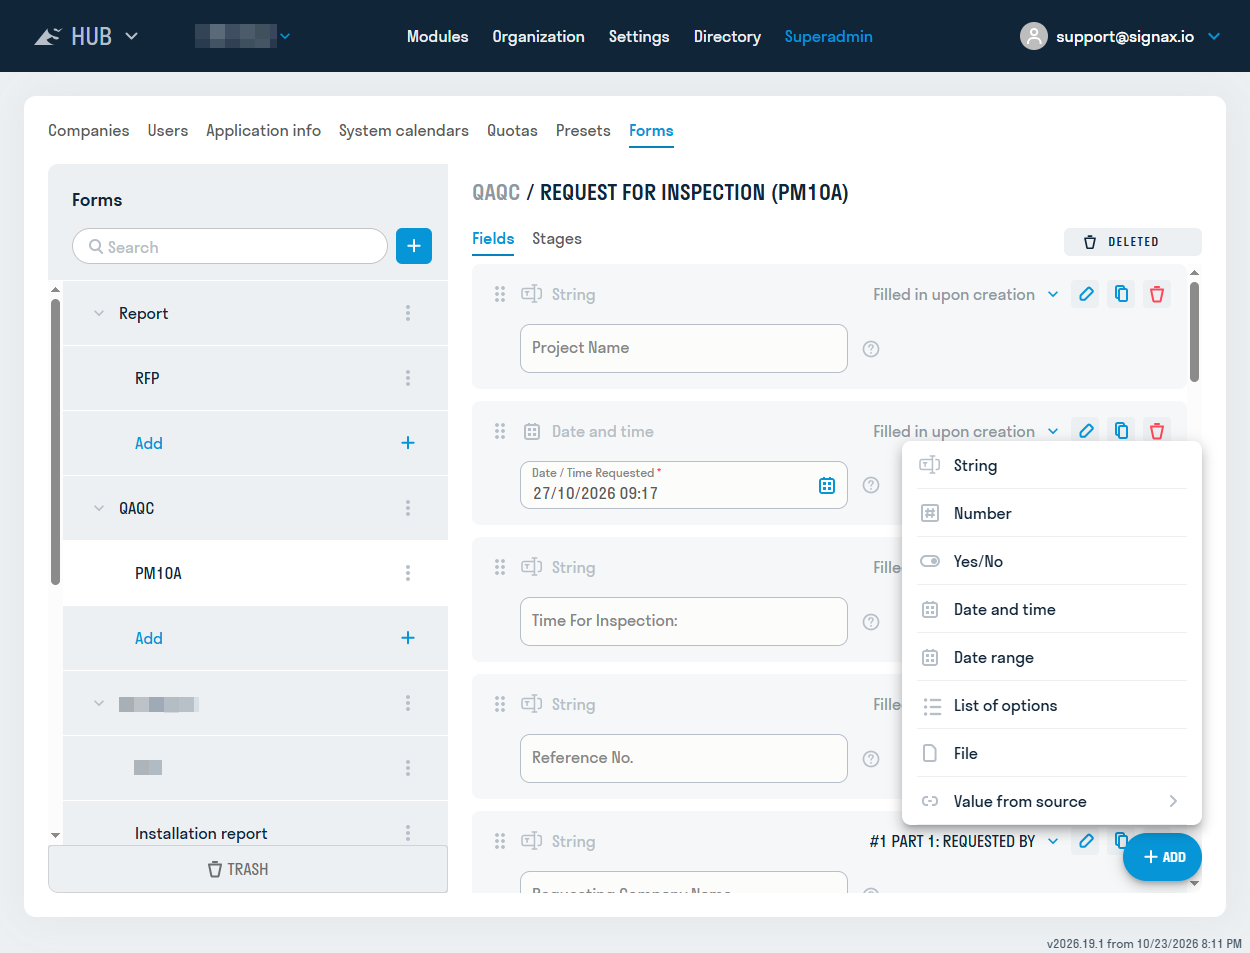Open three-dot menu for QAQC group
Viewport: 1250px width, 953px height.
pyautogui.click(x=408, y=508)
